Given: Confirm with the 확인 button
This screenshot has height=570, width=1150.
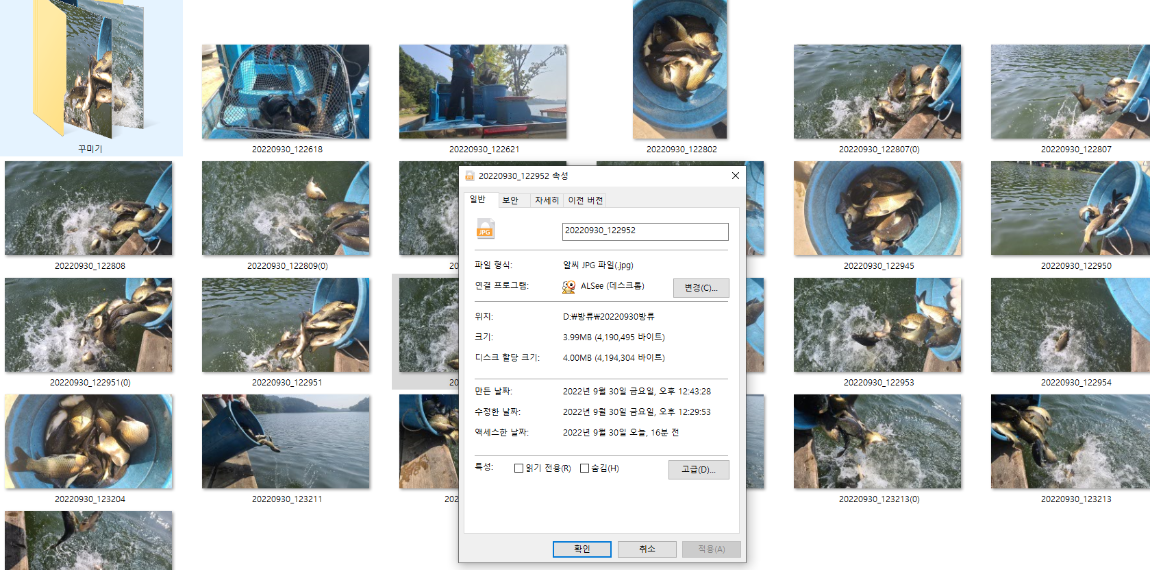Looking at the screenshot, I should tap(582, 549).
